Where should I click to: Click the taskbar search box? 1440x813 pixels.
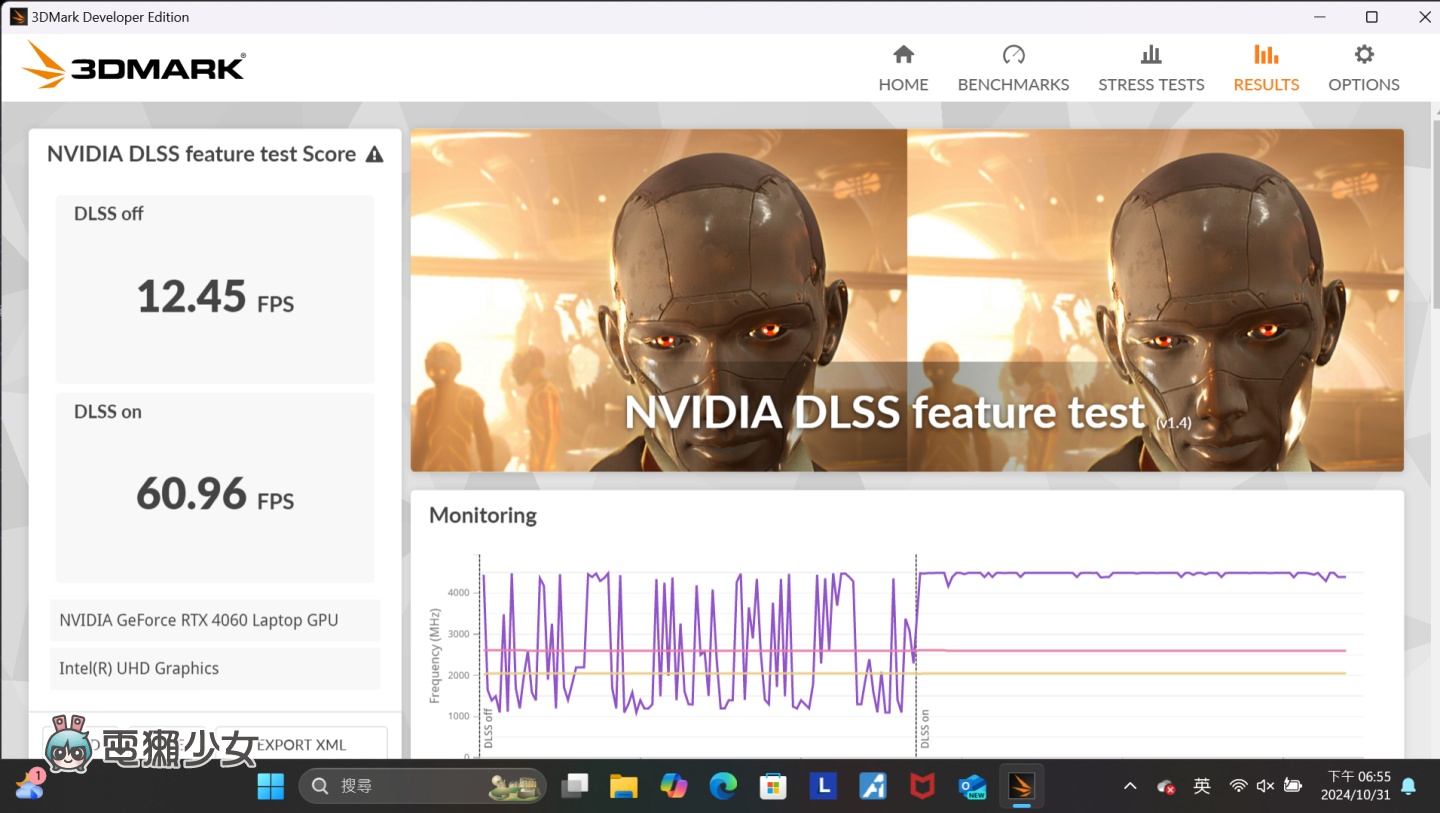click(x=423, y=786)
